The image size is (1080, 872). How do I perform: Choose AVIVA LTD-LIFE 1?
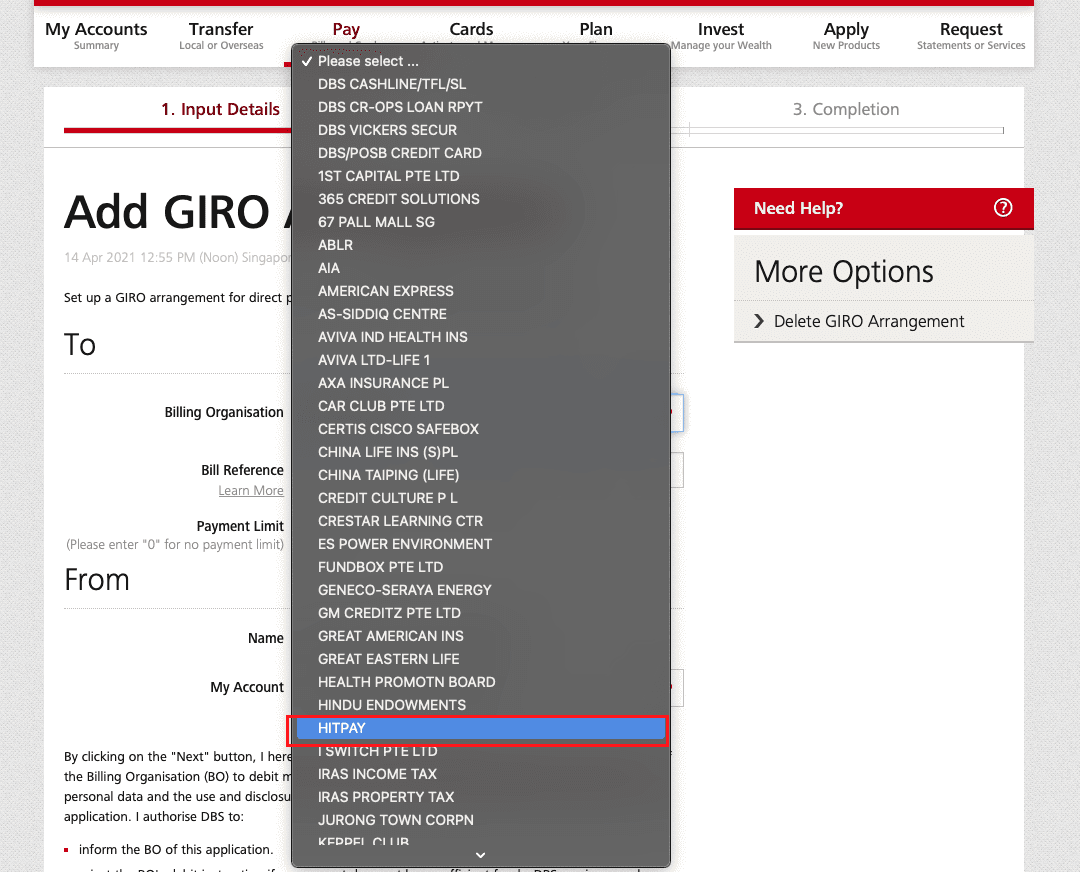click(481, 360)
